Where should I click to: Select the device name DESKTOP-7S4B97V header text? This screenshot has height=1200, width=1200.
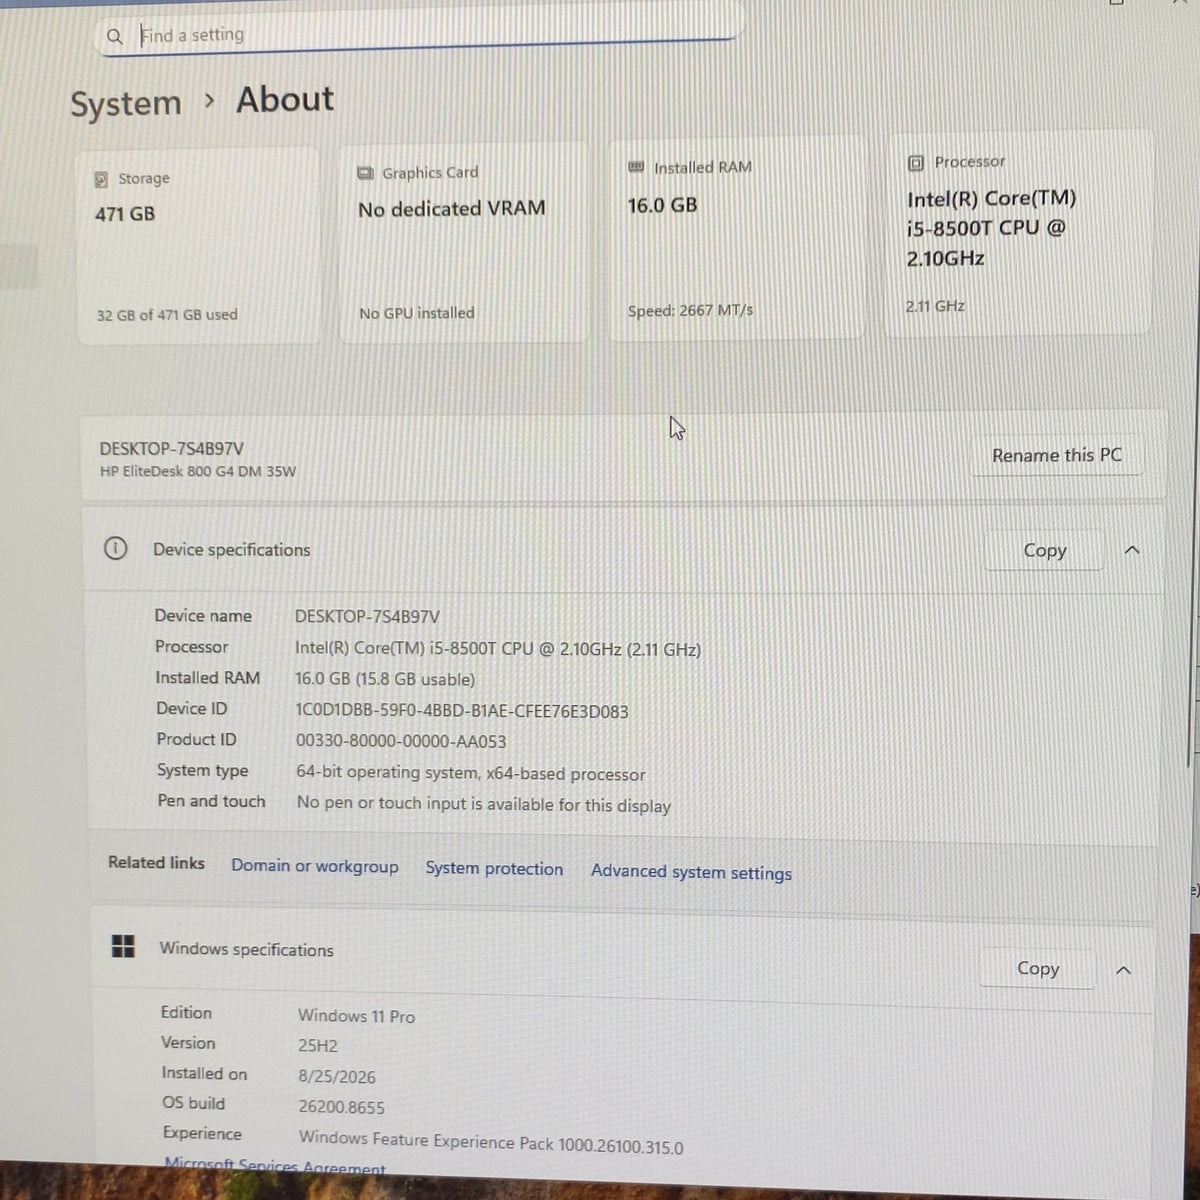click(x=171, y=450)
